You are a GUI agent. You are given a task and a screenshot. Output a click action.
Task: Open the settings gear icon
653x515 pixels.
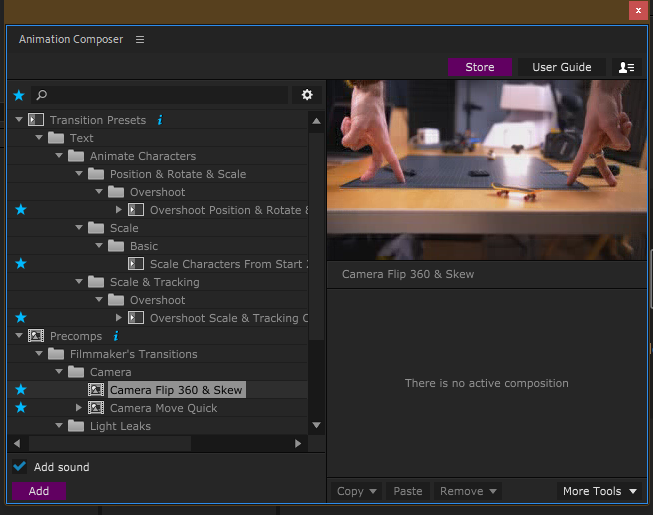pyautogui.click(x=307, y=95)
